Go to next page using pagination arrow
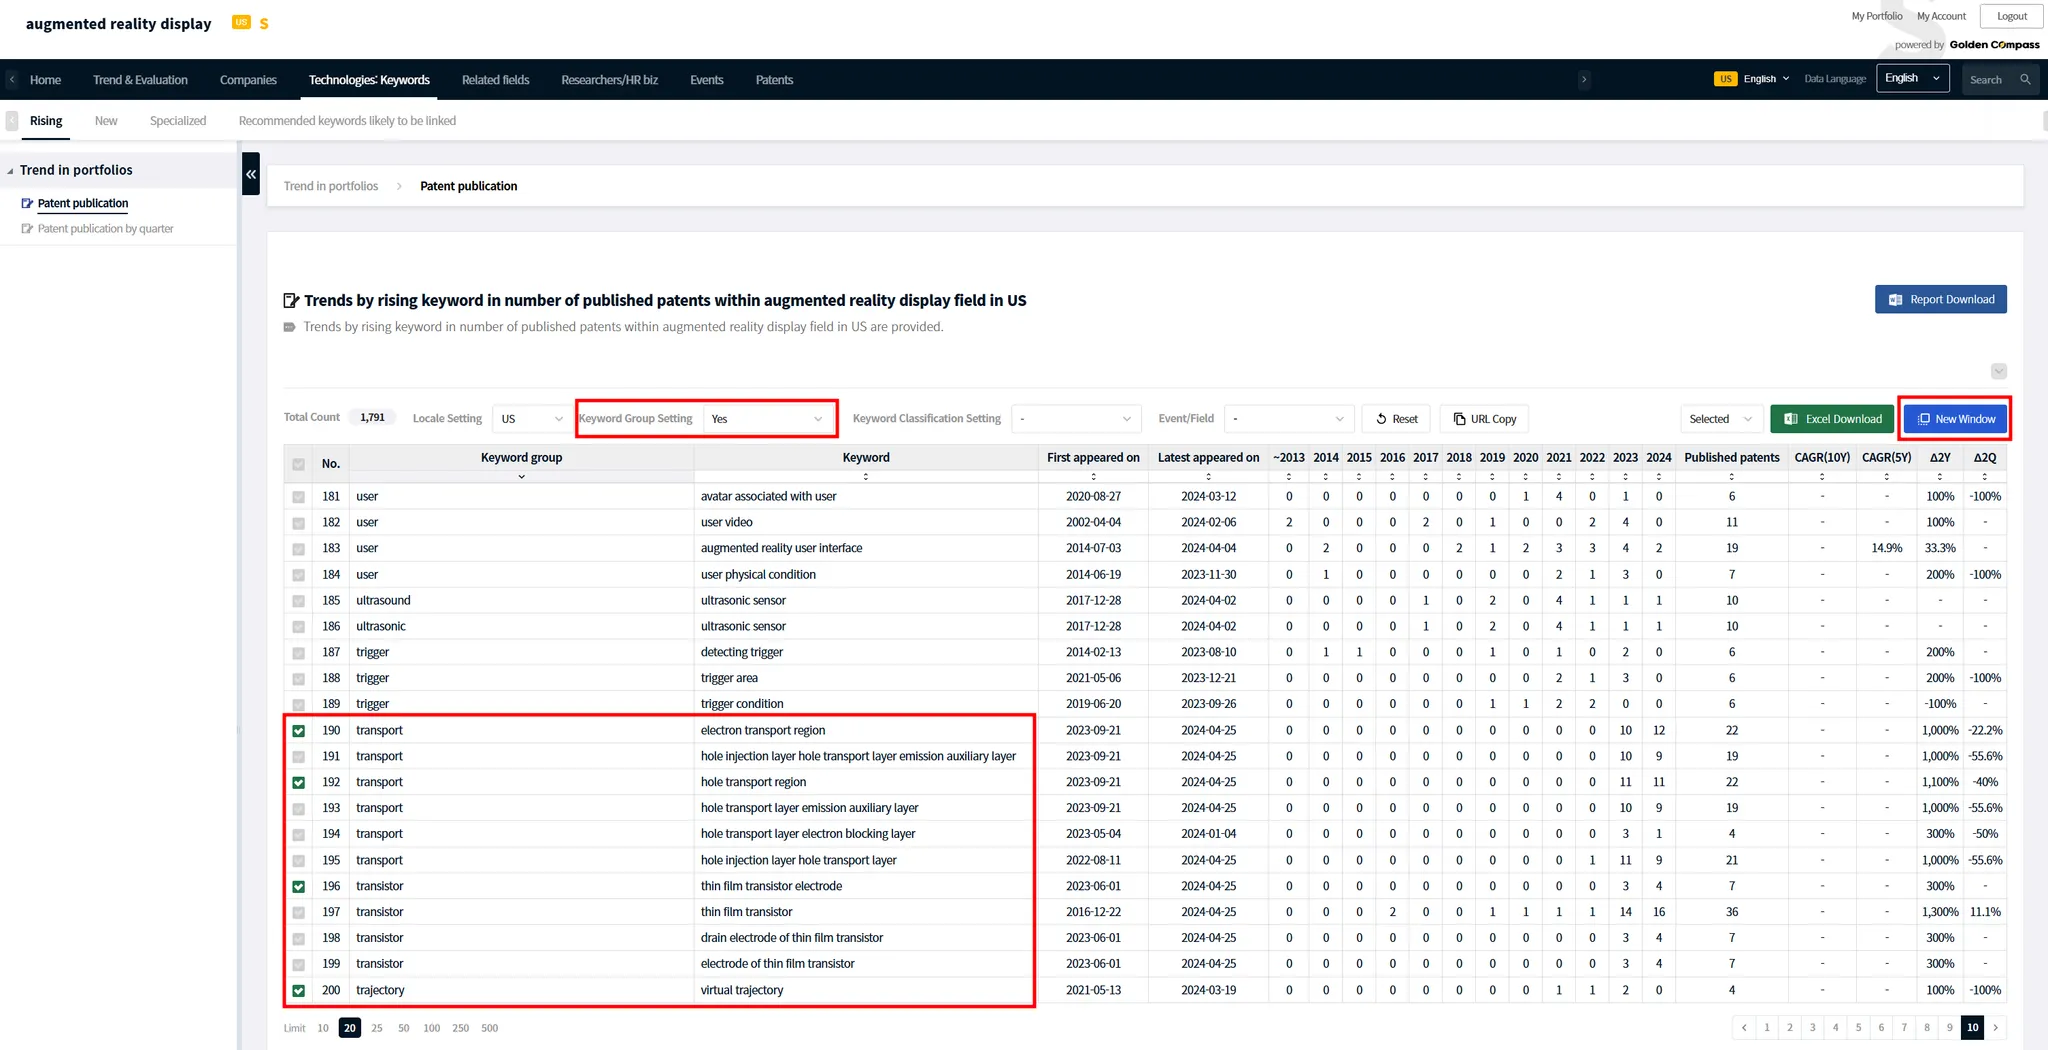 coord(1996,1027)
